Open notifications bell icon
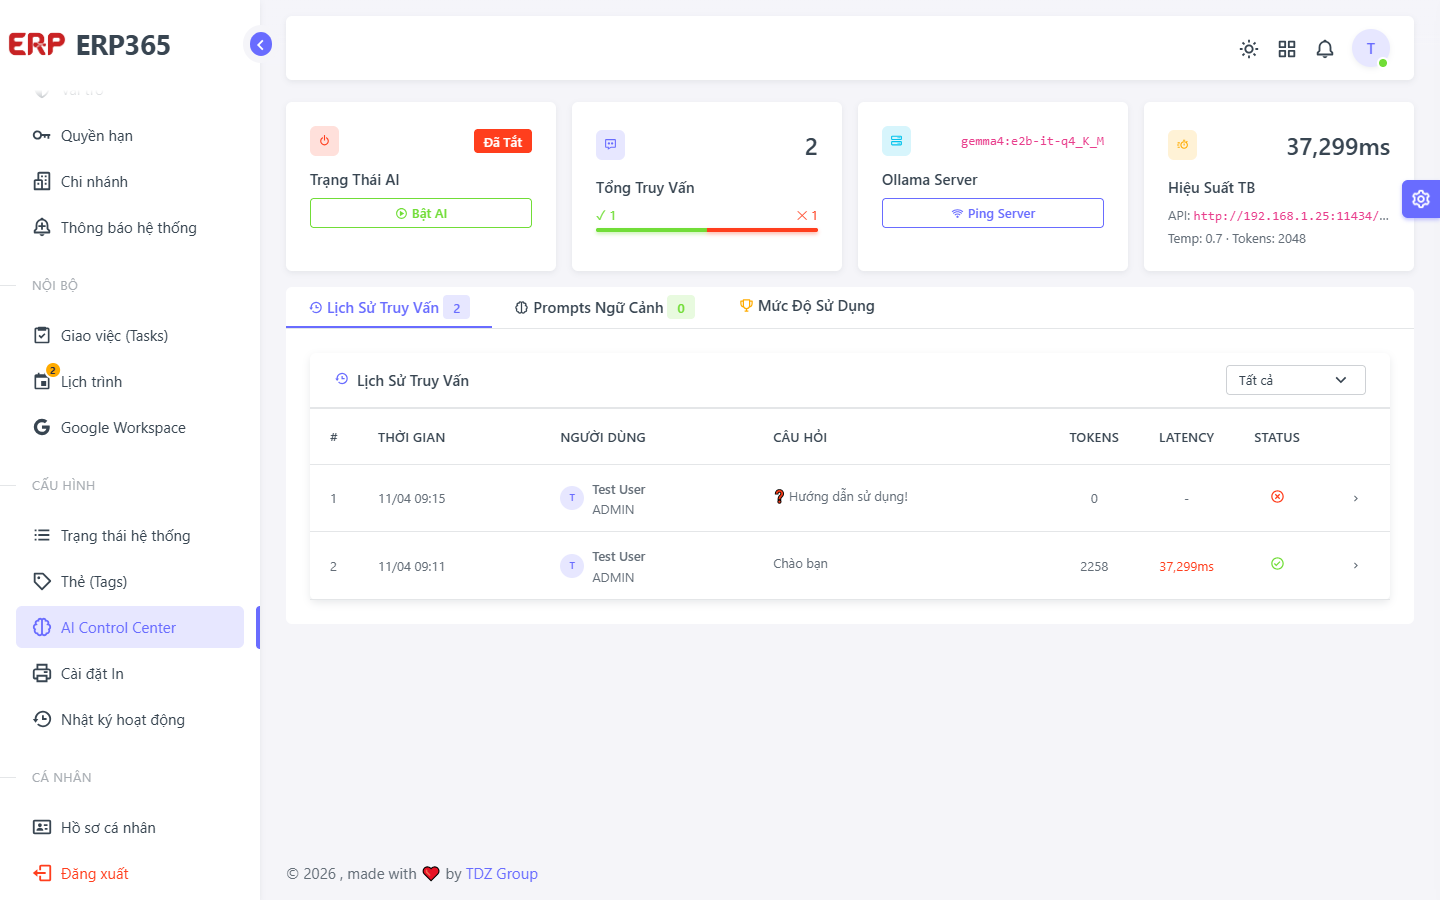 1325,49
